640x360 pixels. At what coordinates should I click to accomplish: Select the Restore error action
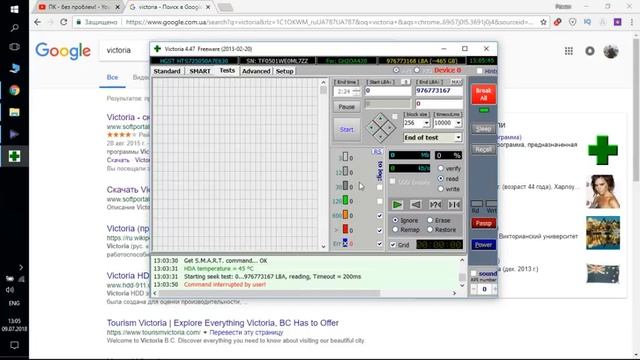[430, 230]
